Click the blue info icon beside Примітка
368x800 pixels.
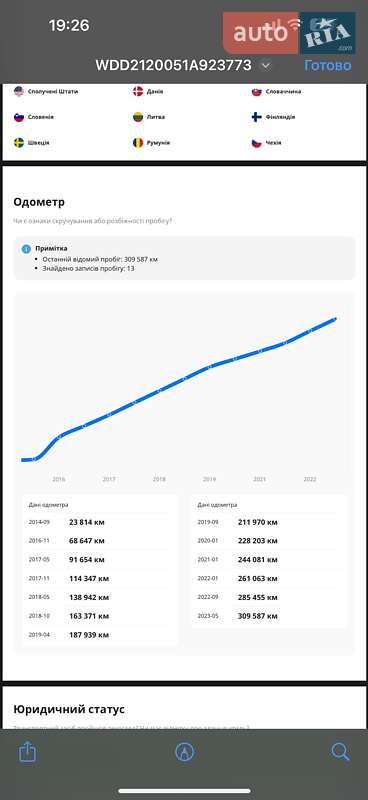point(26,249)
